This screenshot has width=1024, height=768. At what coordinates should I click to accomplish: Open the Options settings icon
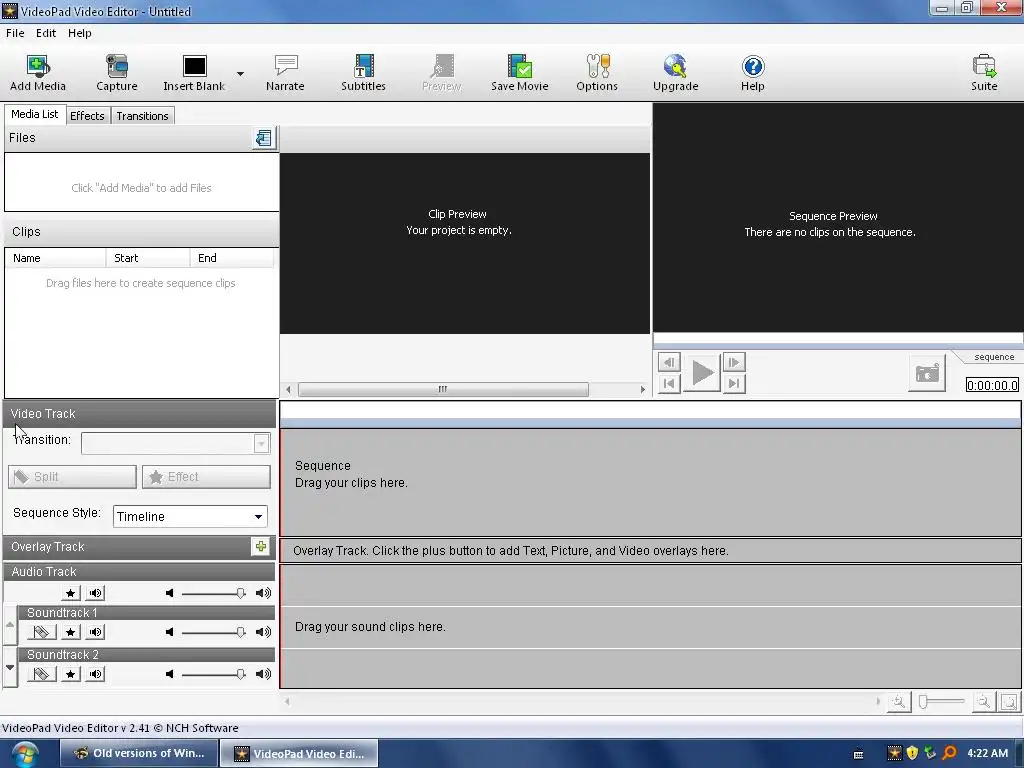click(x=597, y=72)
